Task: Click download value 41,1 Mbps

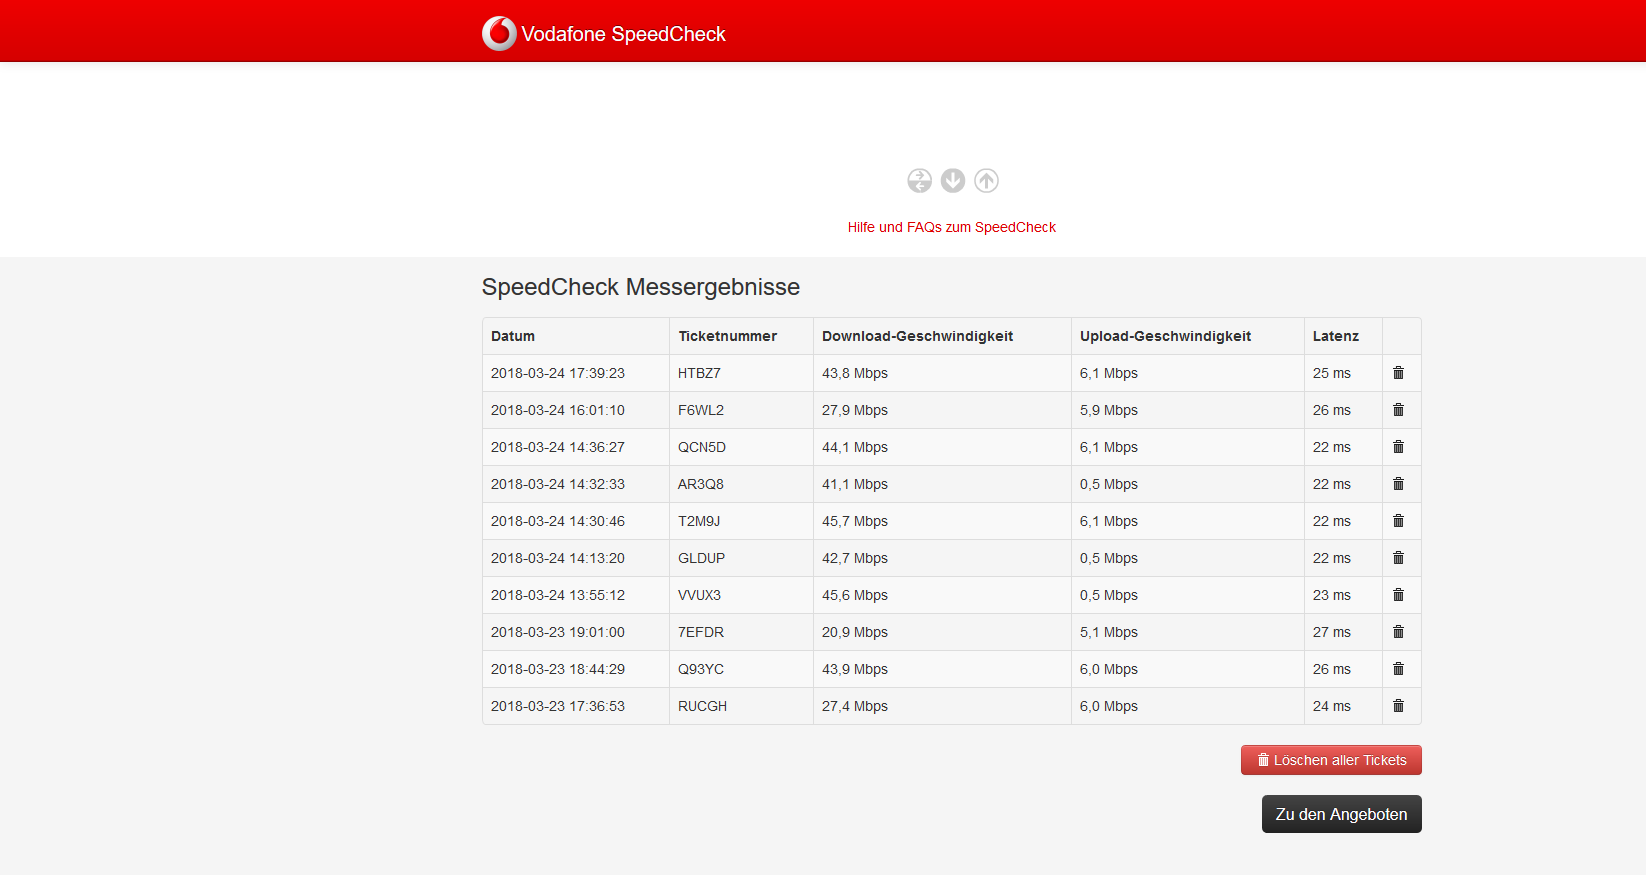Action: pos(855,484)
